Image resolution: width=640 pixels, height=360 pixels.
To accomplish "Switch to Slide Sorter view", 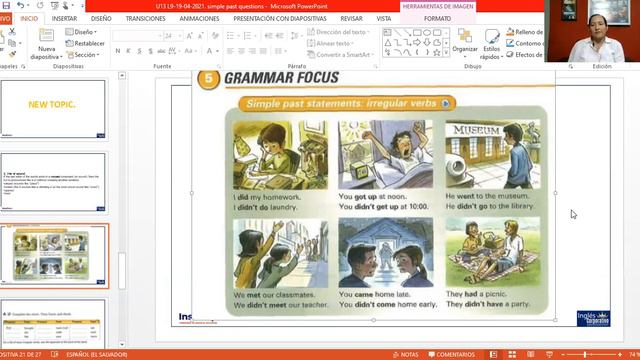I will [x=512, y=354].
